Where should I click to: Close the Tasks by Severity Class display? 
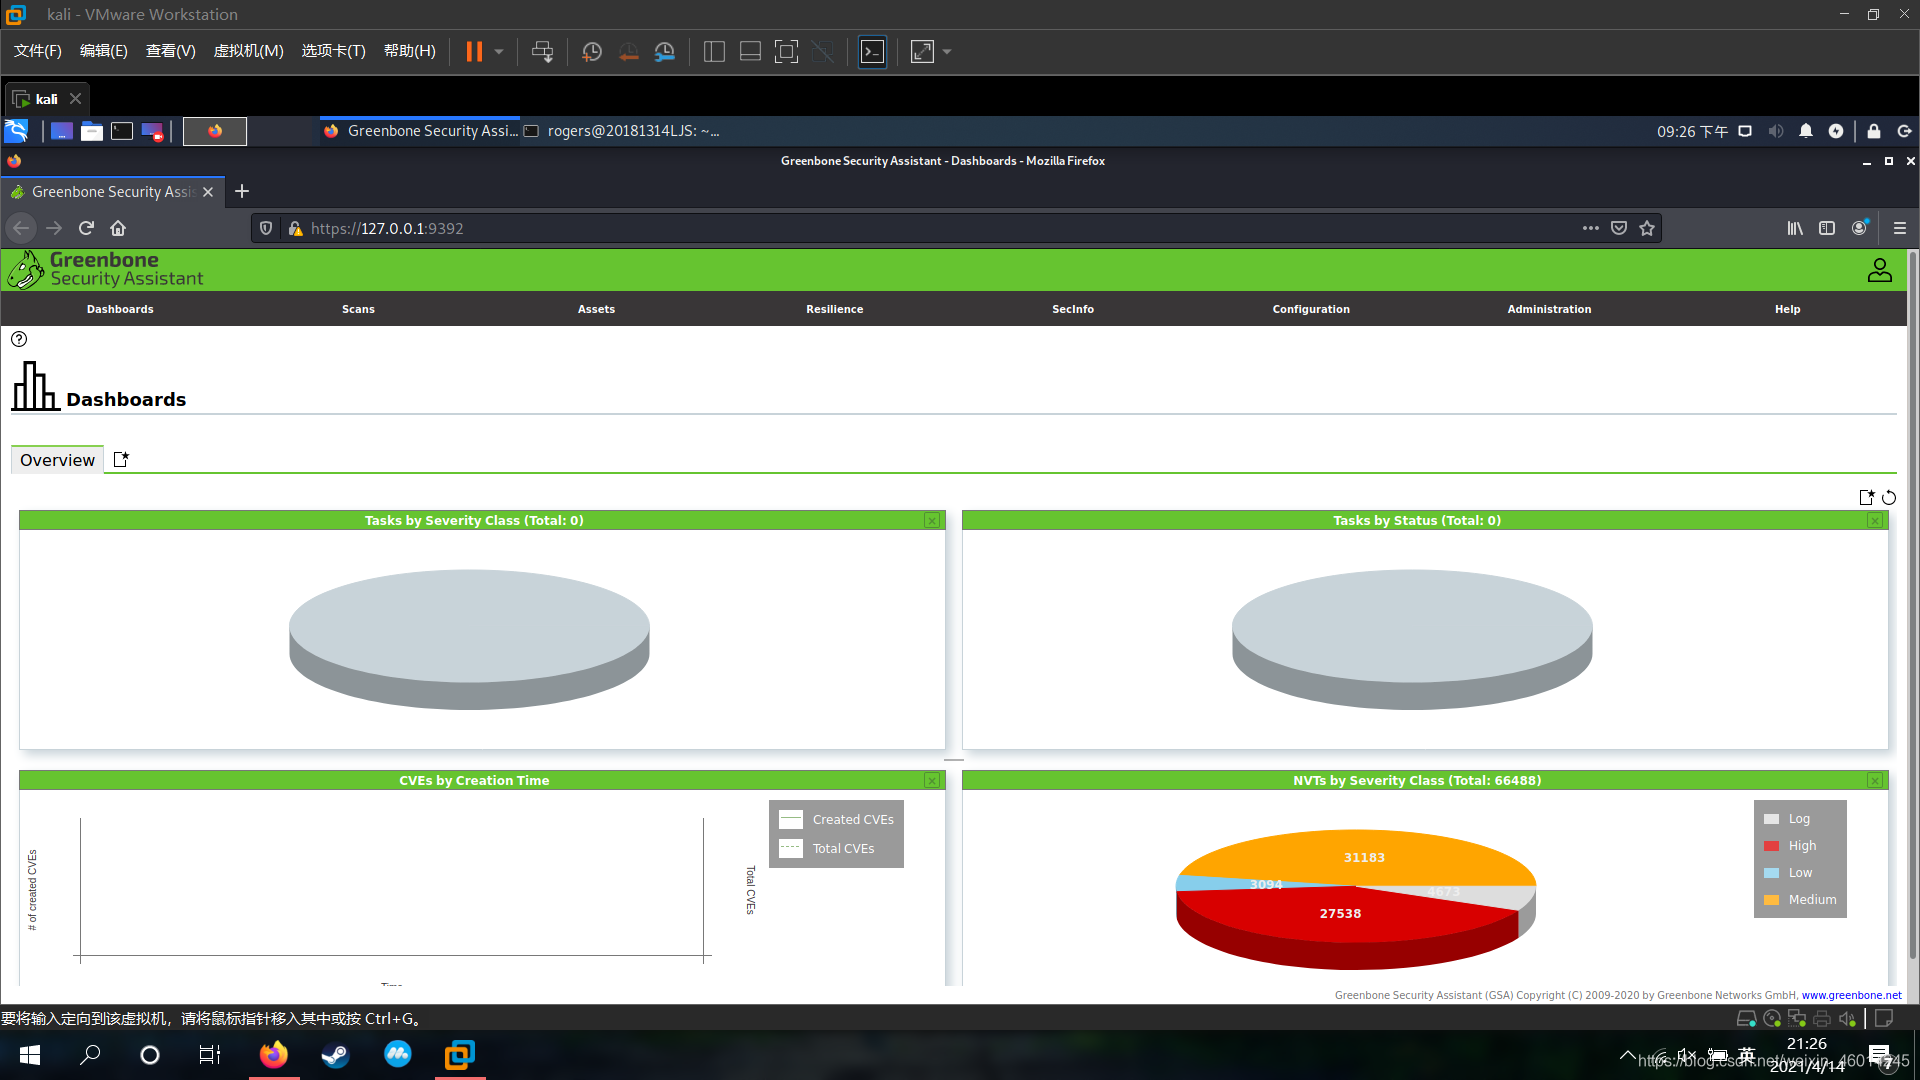point(932,521)
